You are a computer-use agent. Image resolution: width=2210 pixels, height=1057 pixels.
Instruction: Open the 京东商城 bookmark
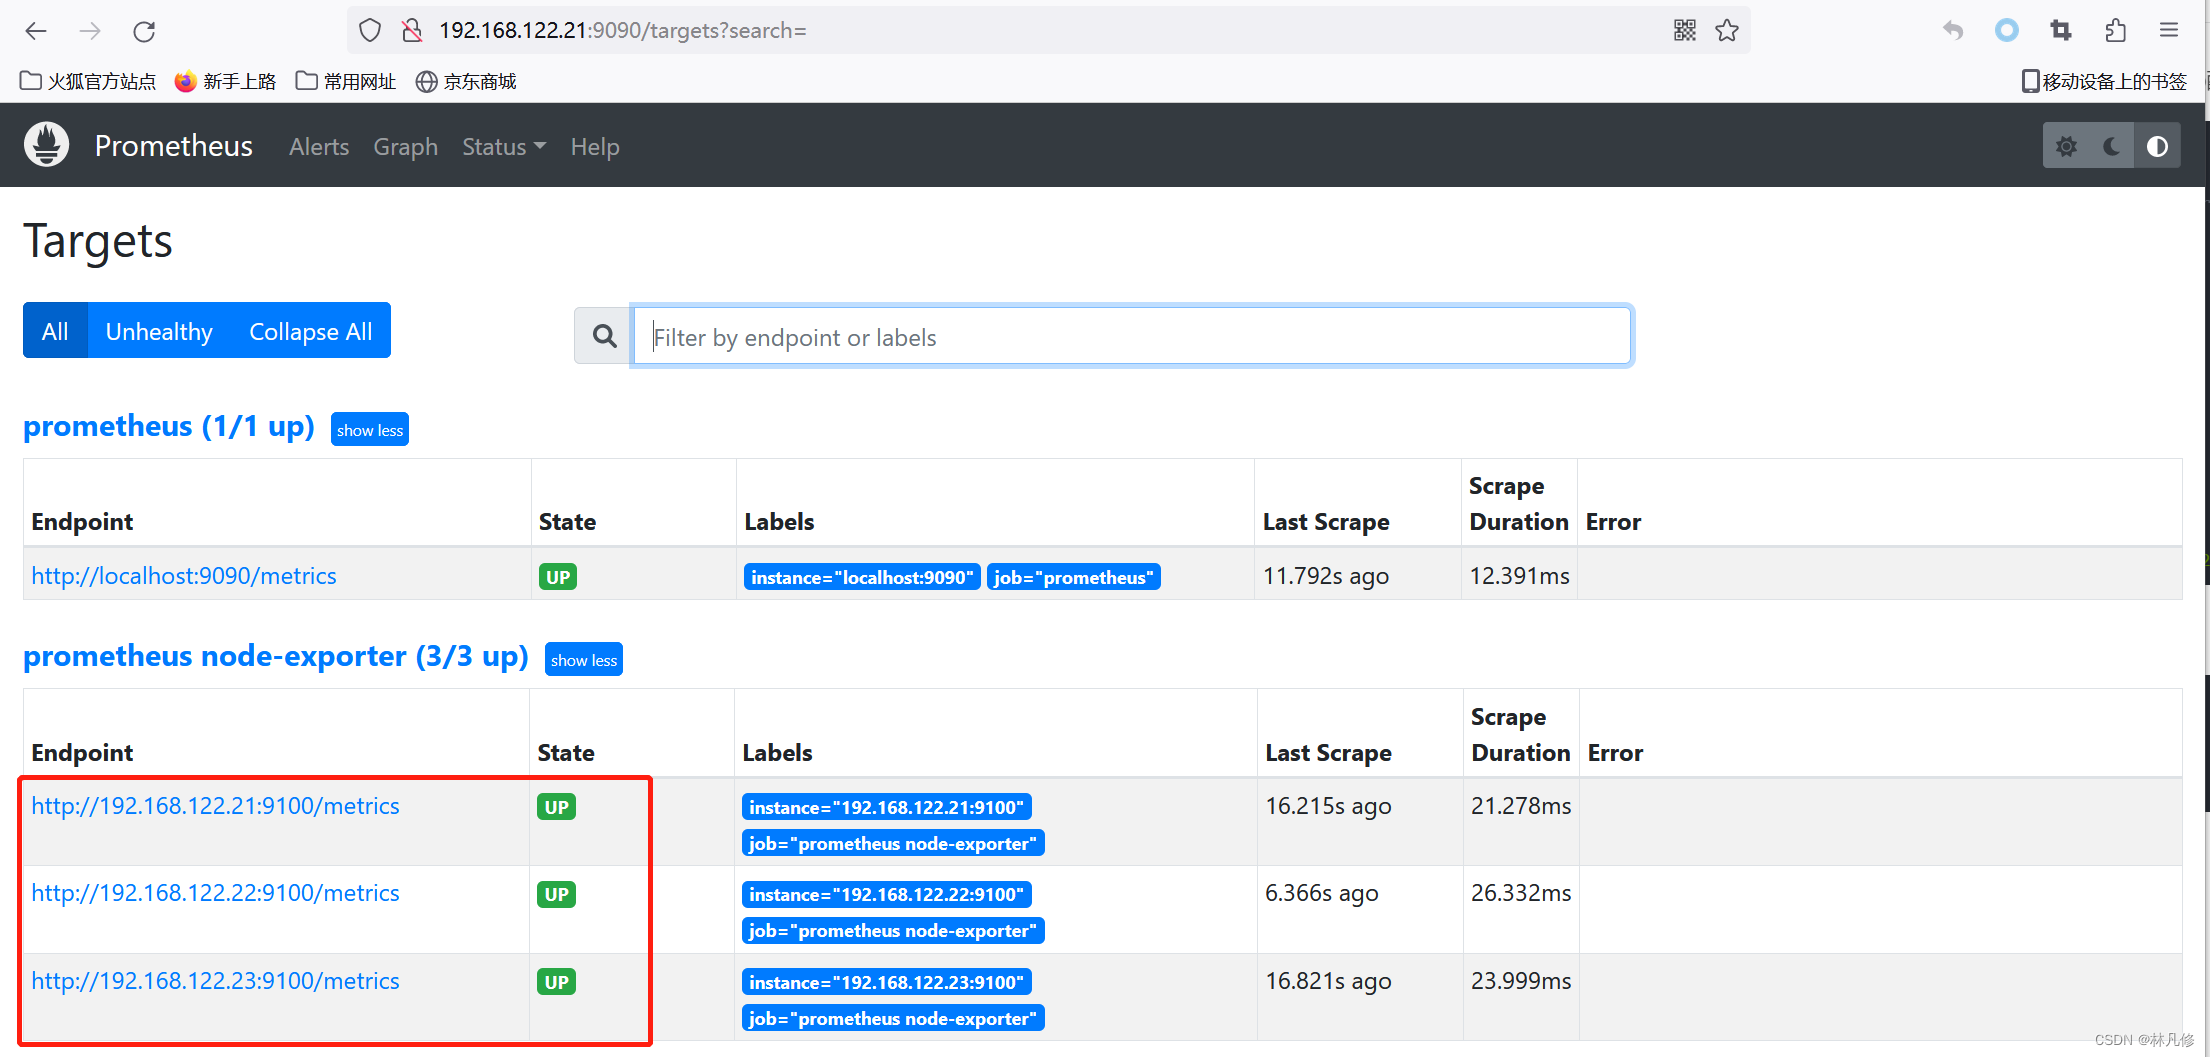(x=466, y=81)
